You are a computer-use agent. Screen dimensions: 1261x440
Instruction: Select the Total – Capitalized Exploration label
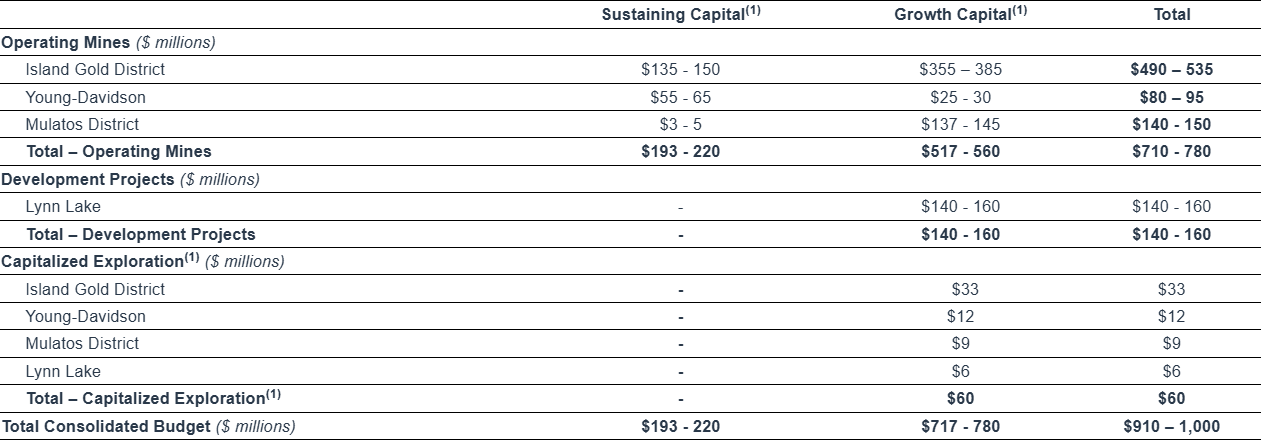pyautogui.click(x=152, y=398)
